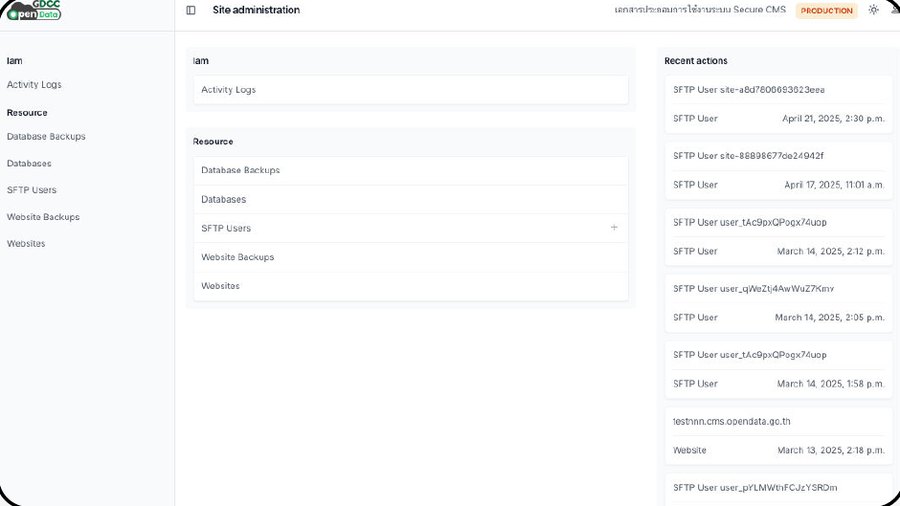Open Website Backups in Resource panel
The height and width of the screenshot is (506, 900).
pos(410,257)
